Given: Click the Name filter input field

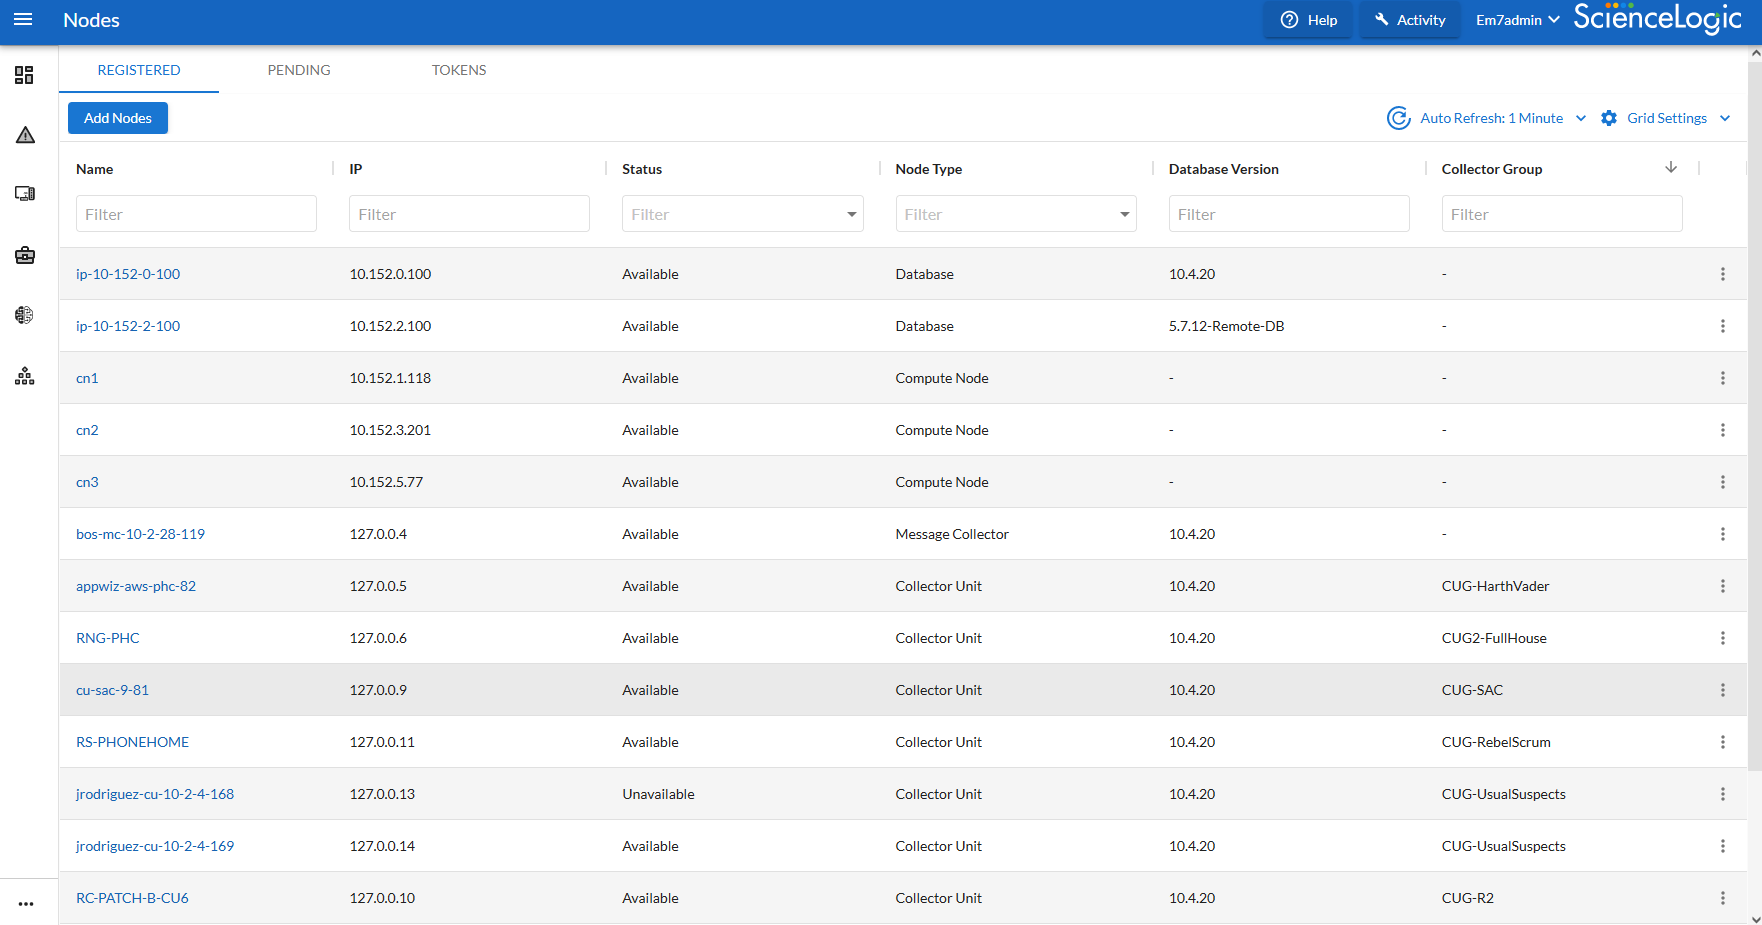Looking at the screenshot, I should (196, 214).
